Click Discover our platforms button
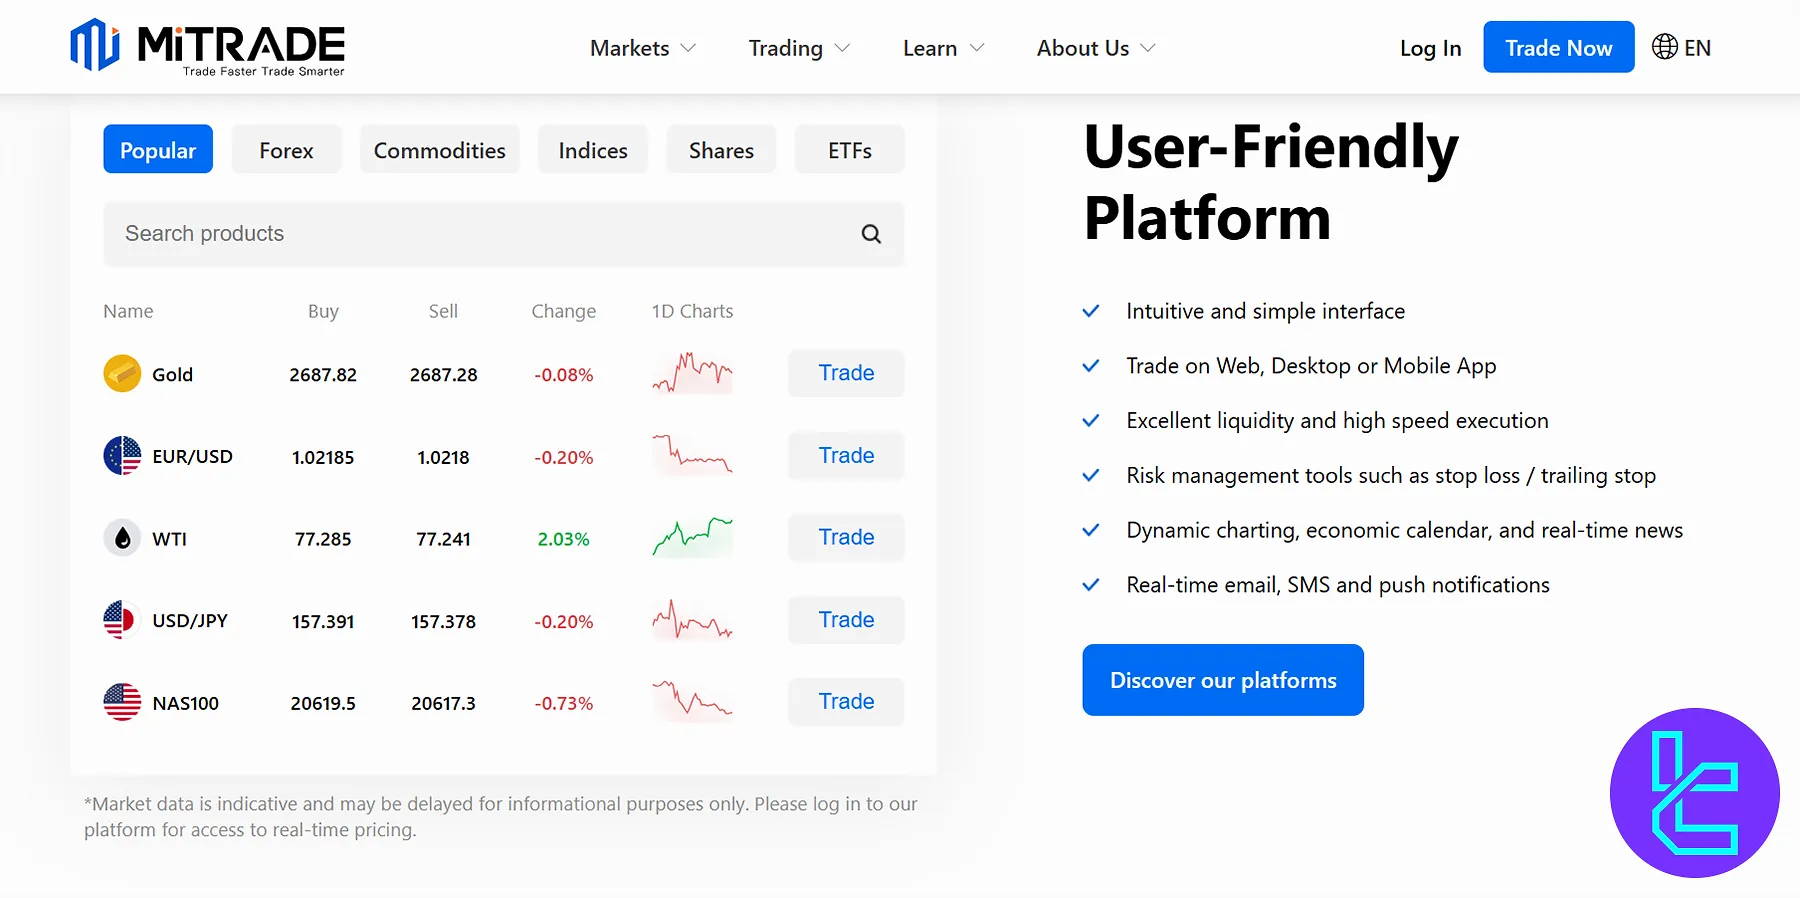 [1223, 680]
